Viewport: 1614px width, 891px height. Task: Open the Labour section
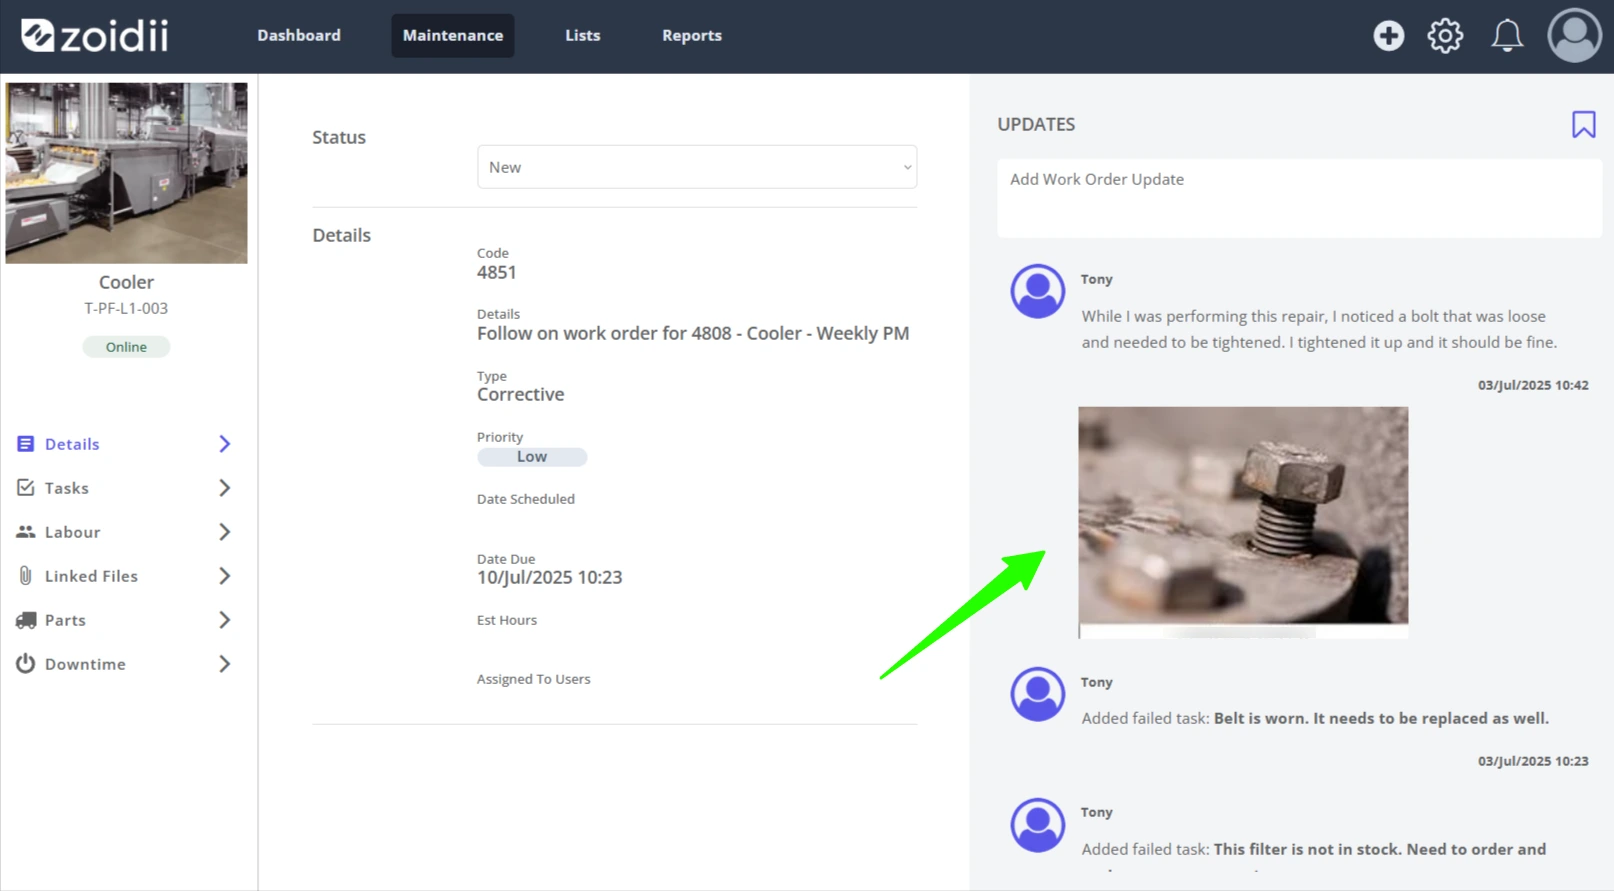pos(72,532)
